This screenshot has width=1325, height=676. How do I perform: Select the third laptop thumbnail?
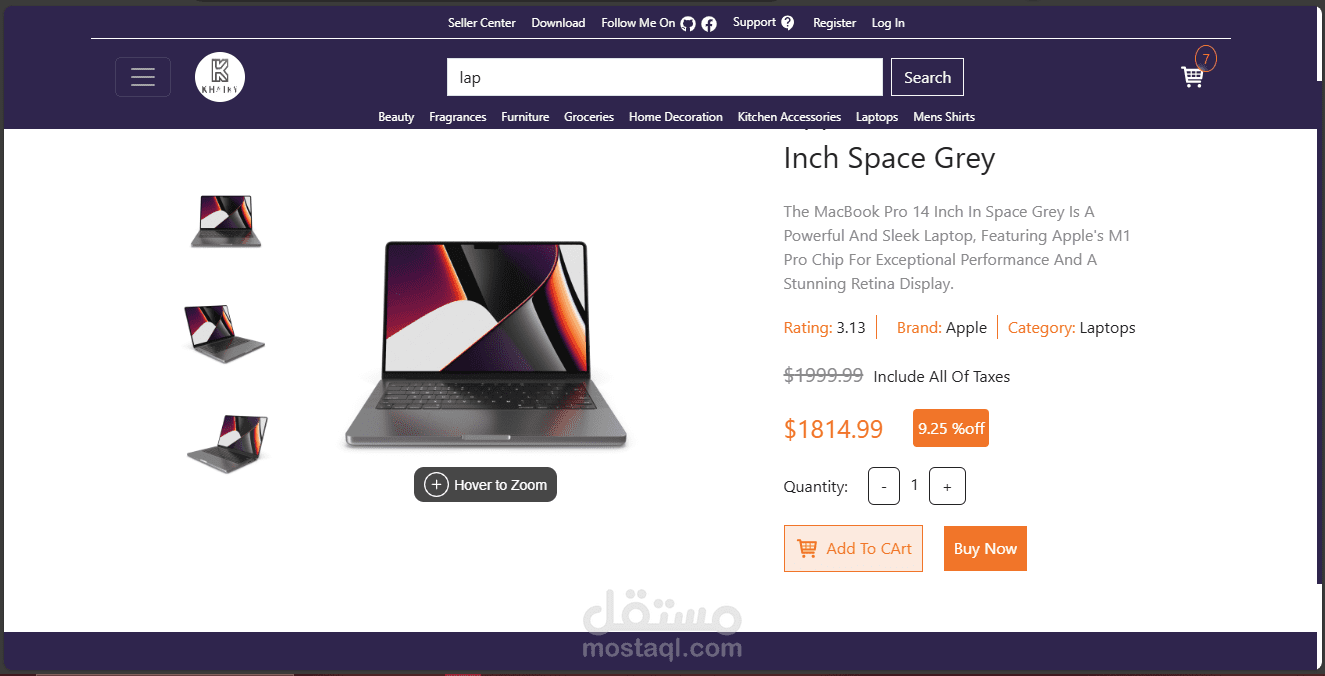(227, 443)
